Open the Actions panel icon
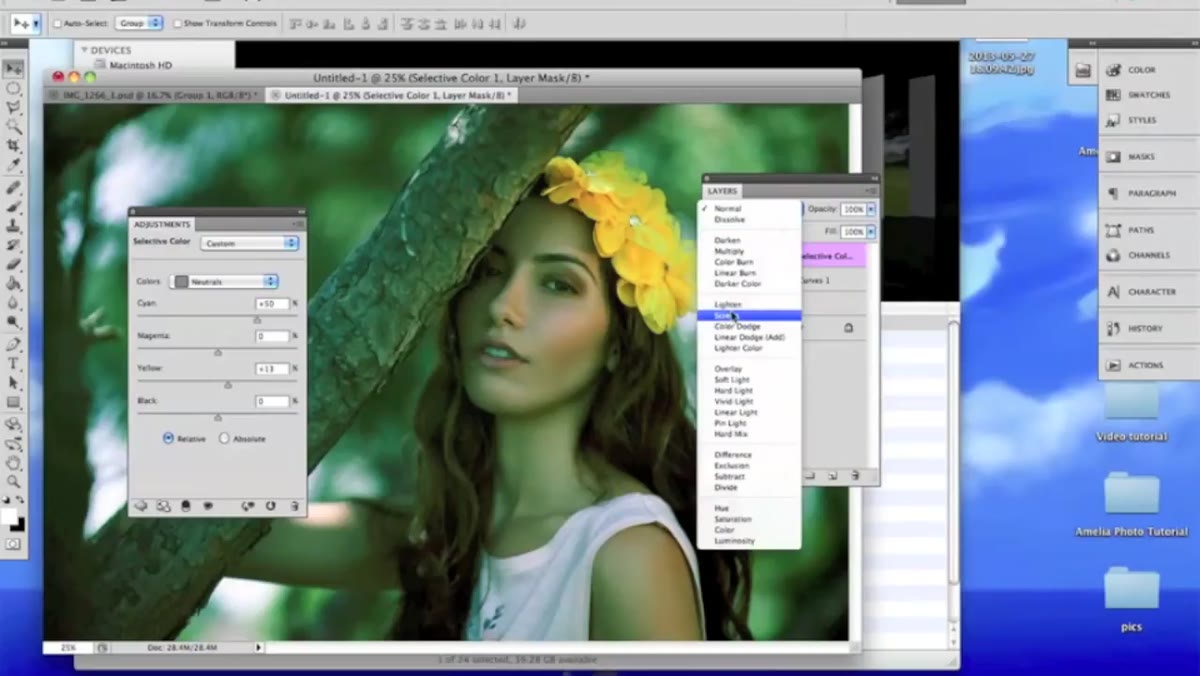 tap(1114, 365)
